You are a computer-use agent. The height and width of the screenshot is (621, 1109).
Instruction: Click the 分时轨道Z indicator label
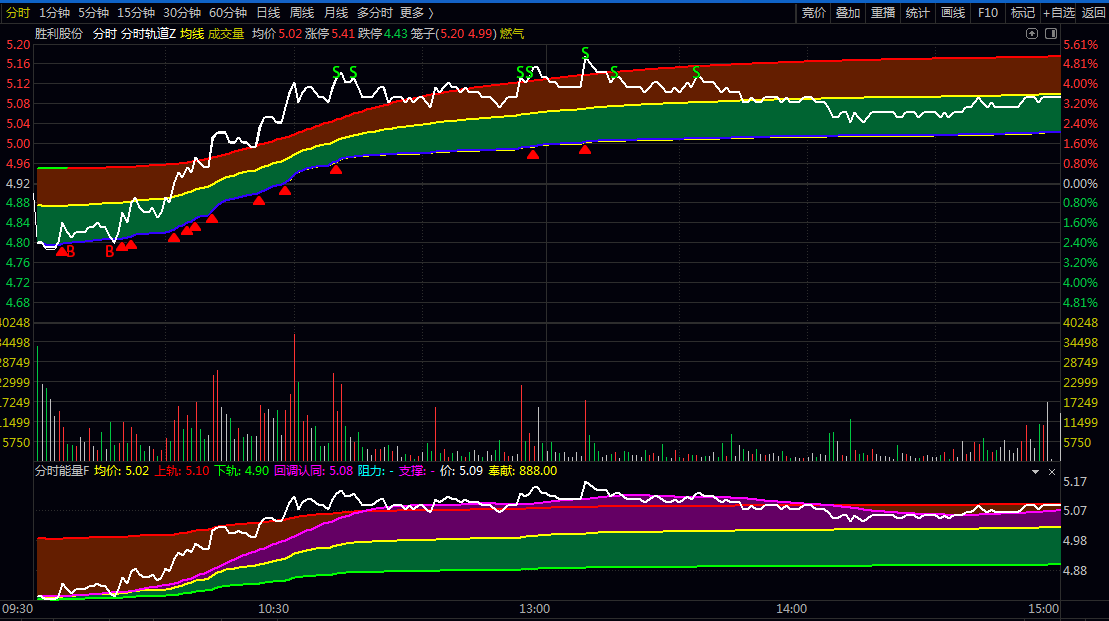(x=149, y=34)
